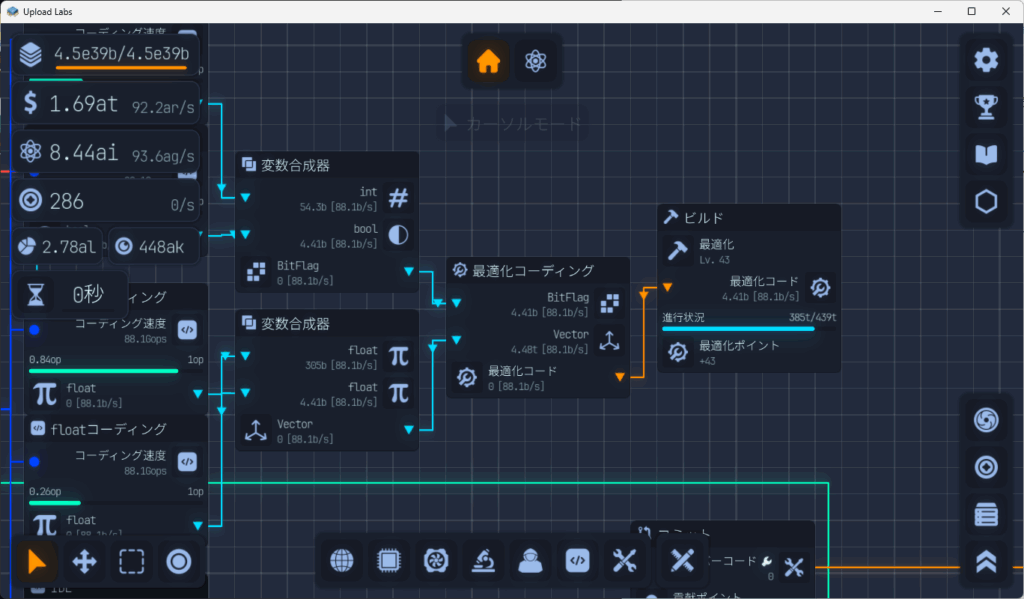Image resolution: width=1024 pixels, height=599 pixels.
Task: Open the microscope research icon
Action: point(483,562)
